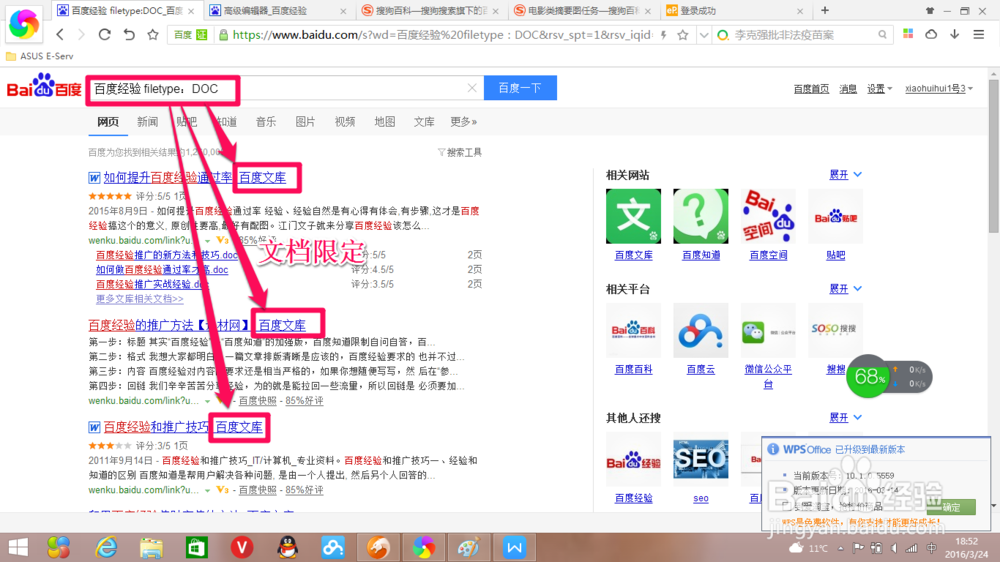
Task: Open 搜索工具 filter tools
Action: click(460, 152)
